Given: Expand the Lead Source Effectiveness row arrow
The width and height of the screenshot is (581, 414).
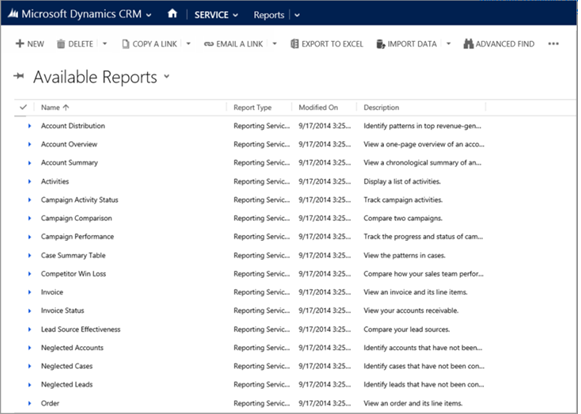Looking at the screenshot, I should tap(30, 329).
